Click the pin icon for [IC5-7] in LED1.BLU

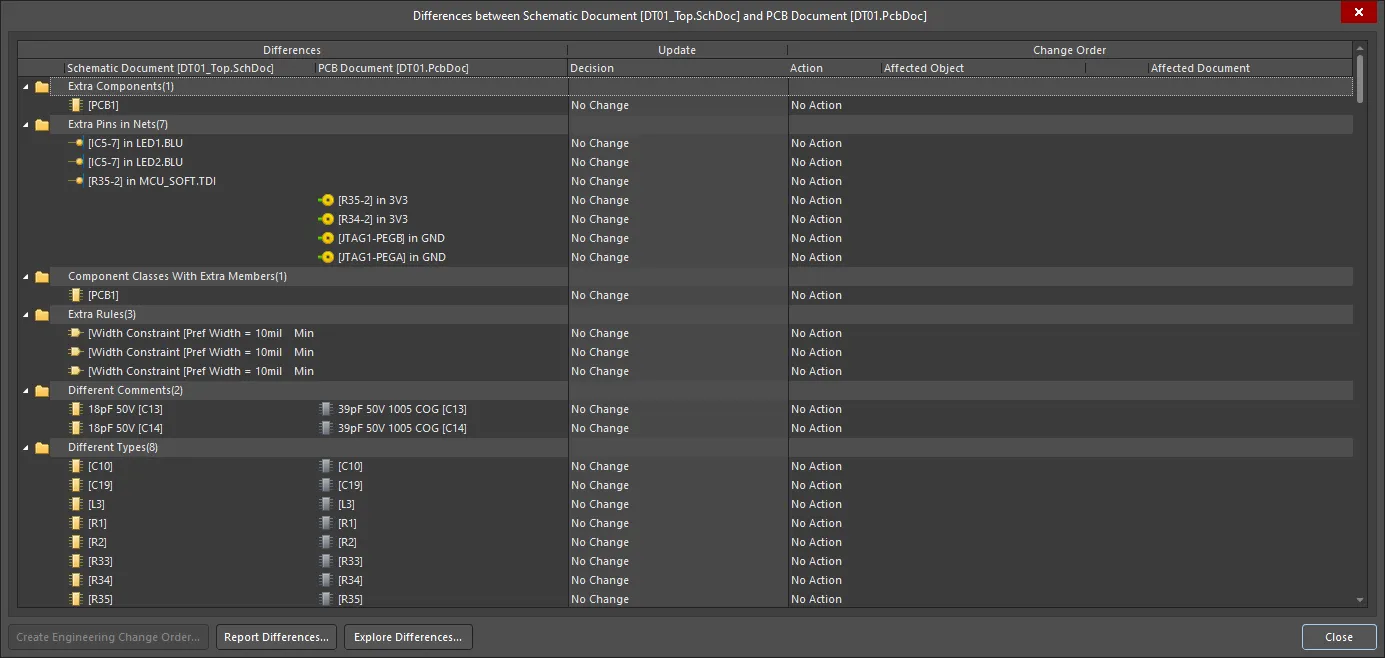click(75, 143)
